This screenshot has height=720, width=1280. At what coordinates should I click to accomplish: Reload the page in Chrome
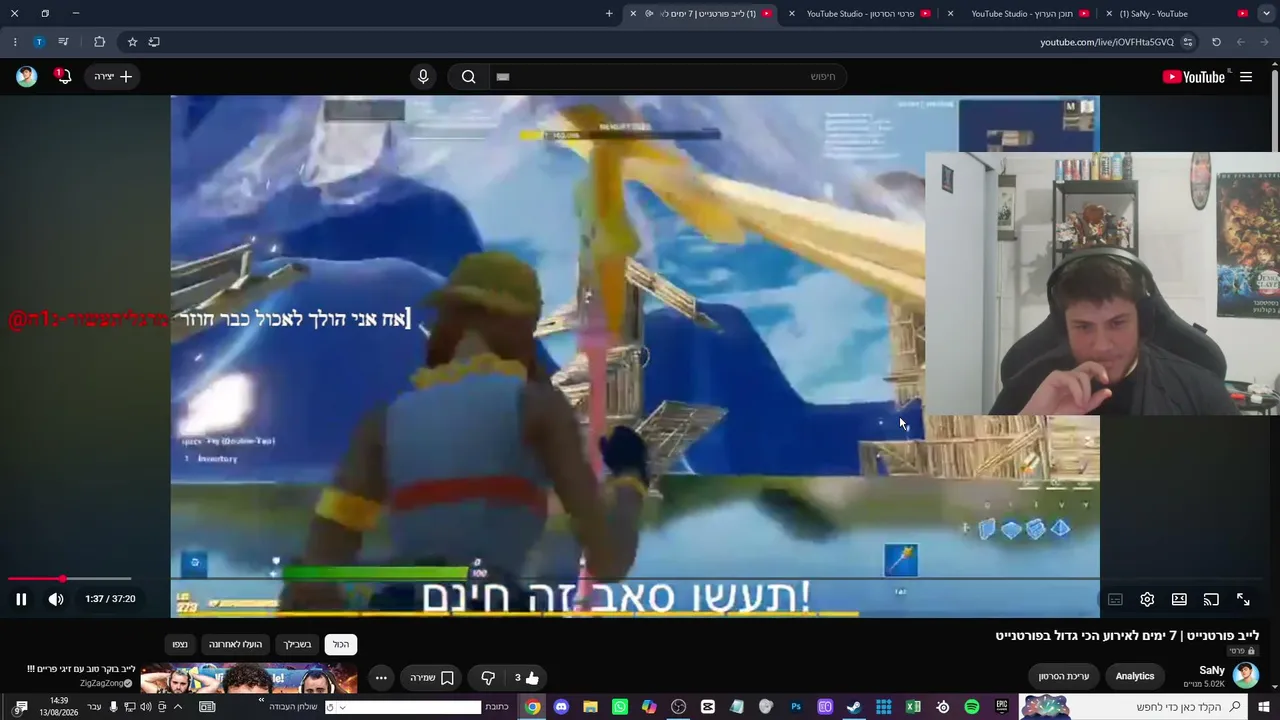point(1216,42)
